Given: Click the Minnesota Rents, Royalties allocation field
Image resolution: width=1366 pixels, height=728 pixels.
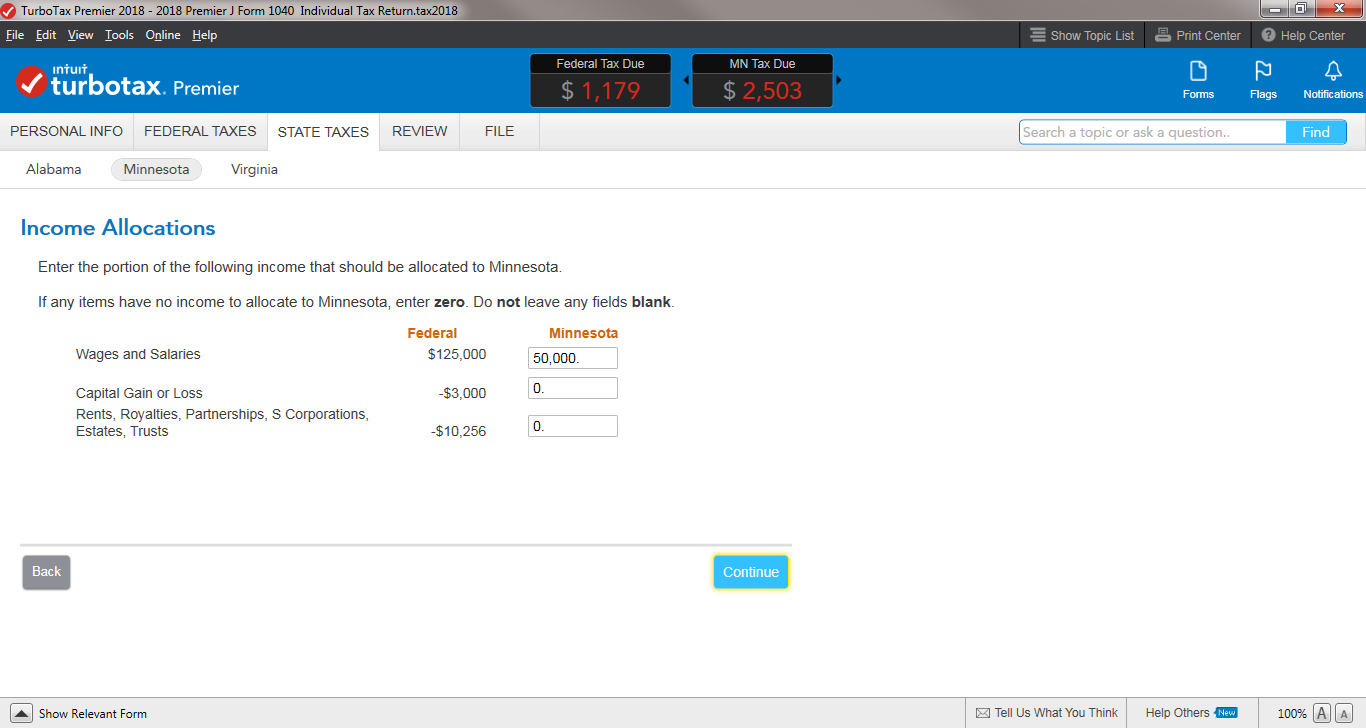Looking at the screenshot, I should tap(573, 426).
